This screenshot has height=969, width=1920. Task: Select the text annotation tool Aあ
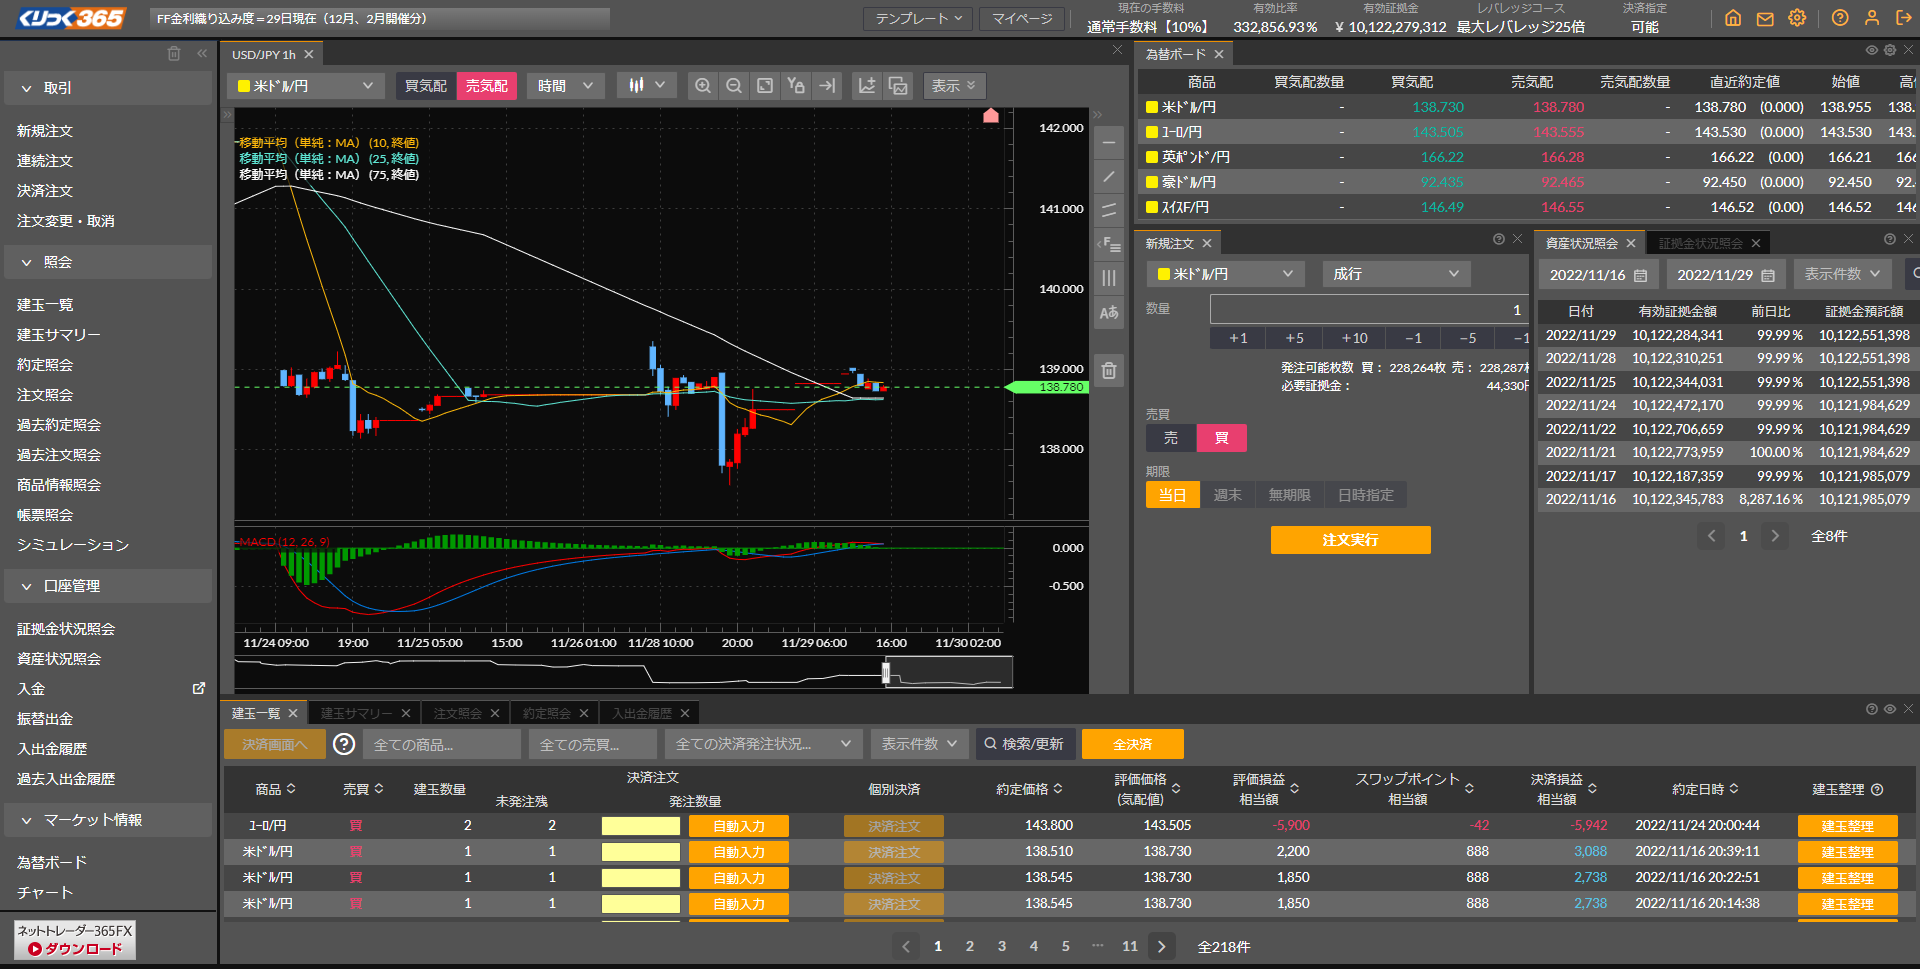point(1109,312)
